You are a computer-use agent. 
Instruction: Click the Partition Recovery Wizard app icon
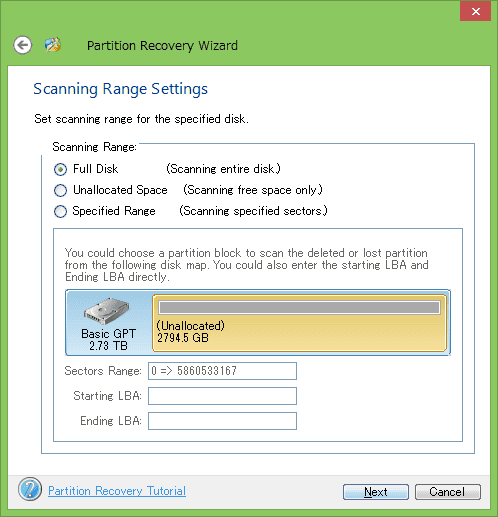point(53,45)
